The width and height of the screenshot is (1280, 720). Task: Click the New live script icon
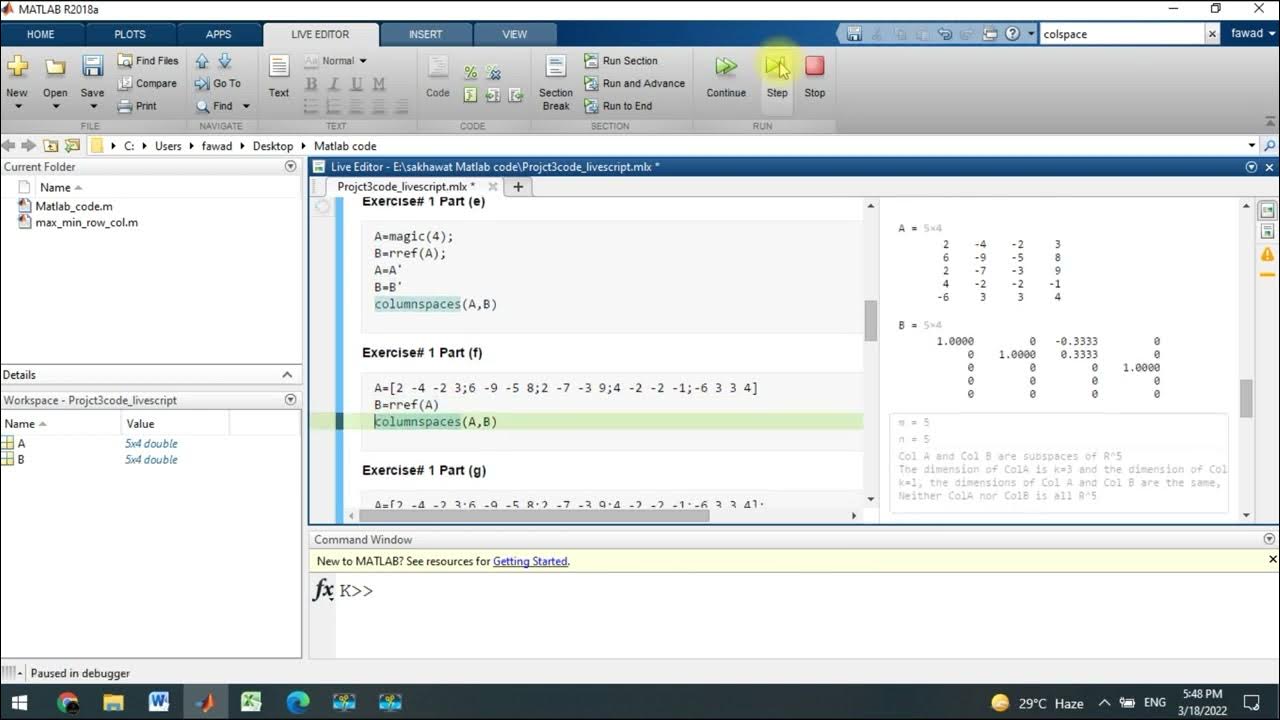17,67
